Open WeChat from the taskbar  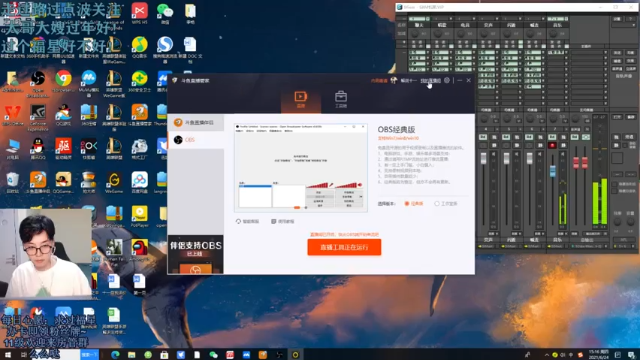pyautogui.click(x=213, y=355)
